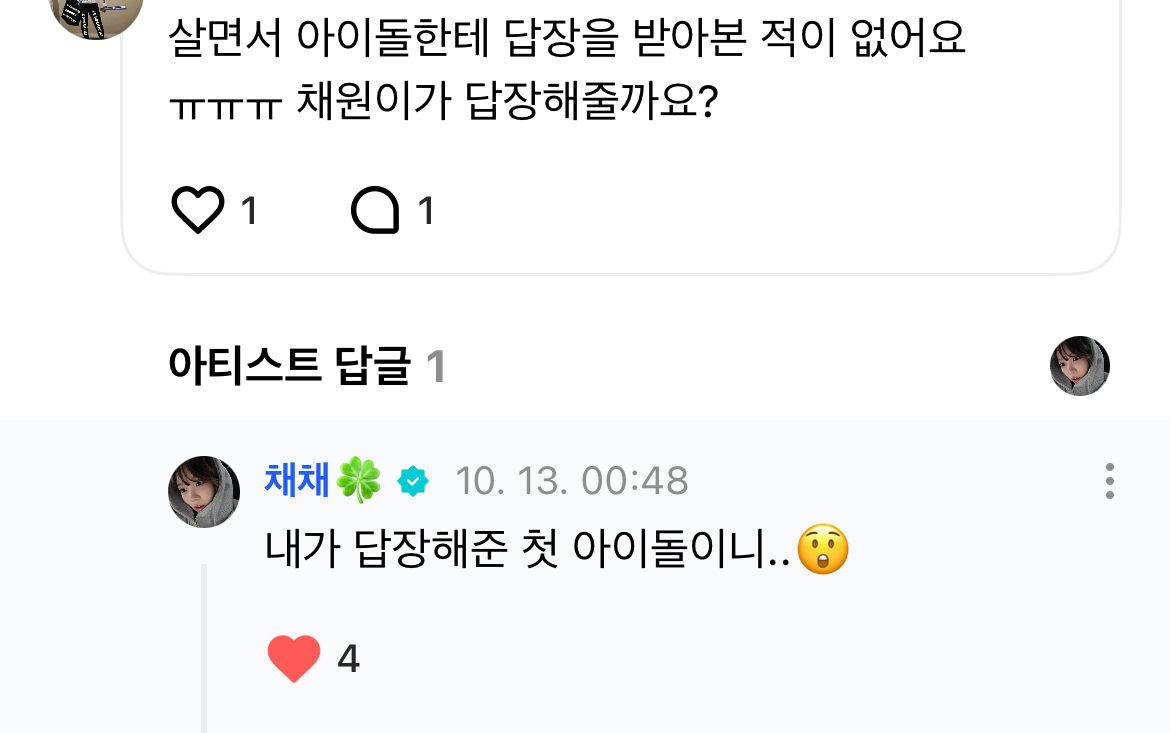Select the 아티스트 답글 section header
Viewport: 1170px width, 733px height.
[289, 367]
